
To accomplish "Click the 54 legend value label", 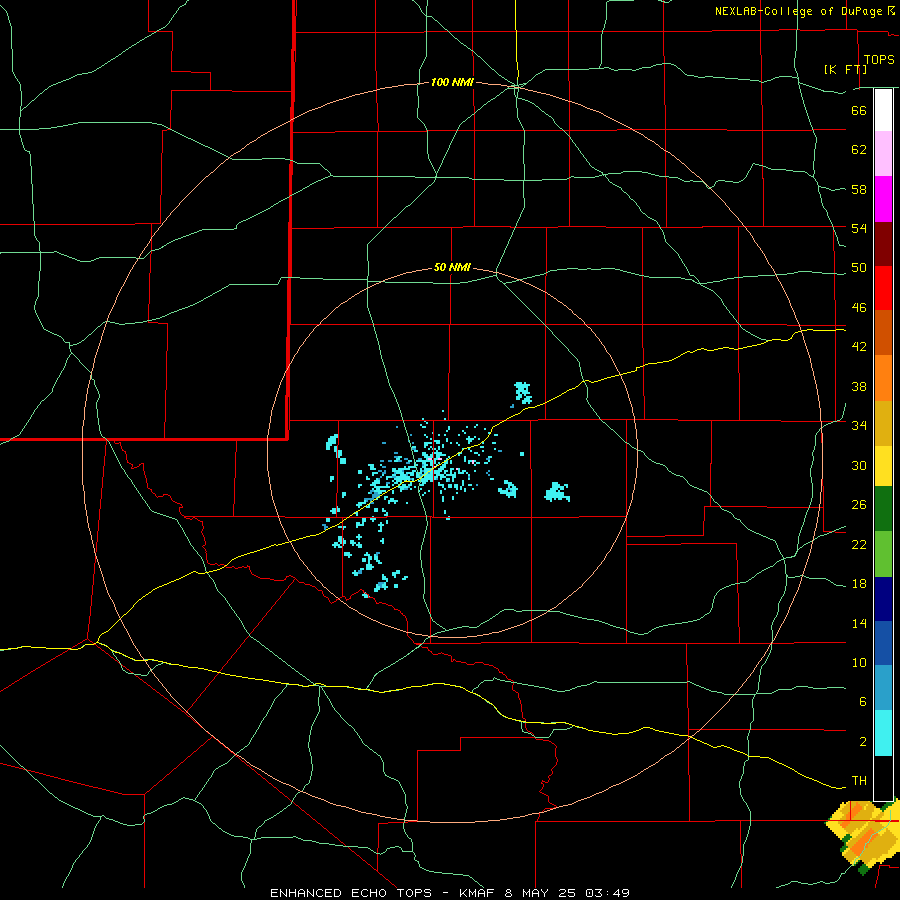I will tap(859, 228).
